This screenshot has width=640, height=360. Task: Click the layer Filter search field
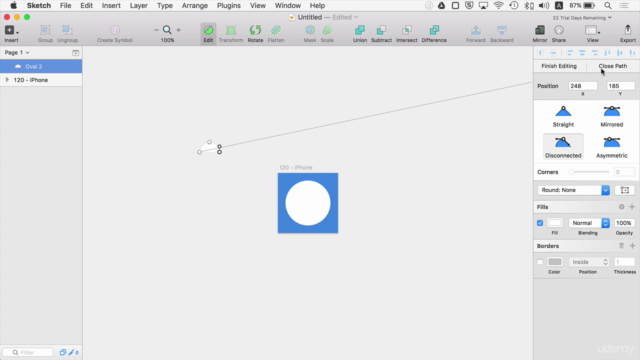(28, 352)
